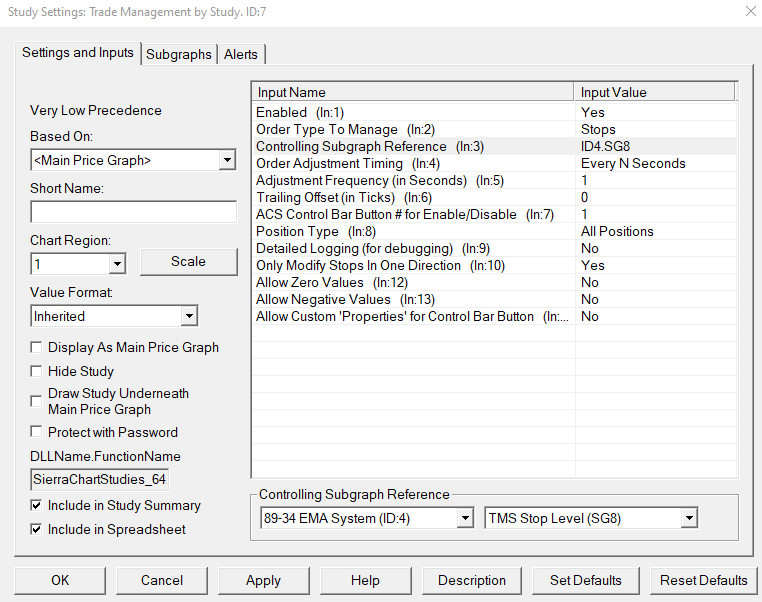Enable Display As Main Price Graph
Image resolution: width=762 pixels, height=602 pixels.
click(x=36, y=347)
